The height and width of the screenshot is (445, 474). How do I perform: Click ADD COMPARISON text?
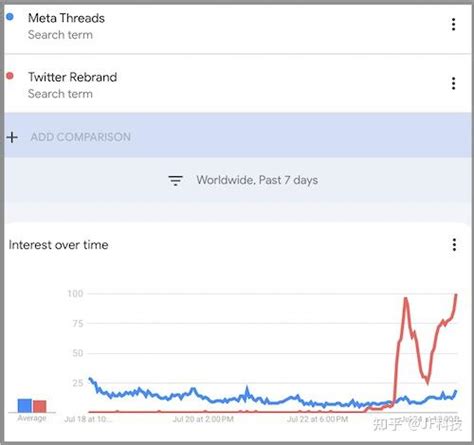pos(81,137)
